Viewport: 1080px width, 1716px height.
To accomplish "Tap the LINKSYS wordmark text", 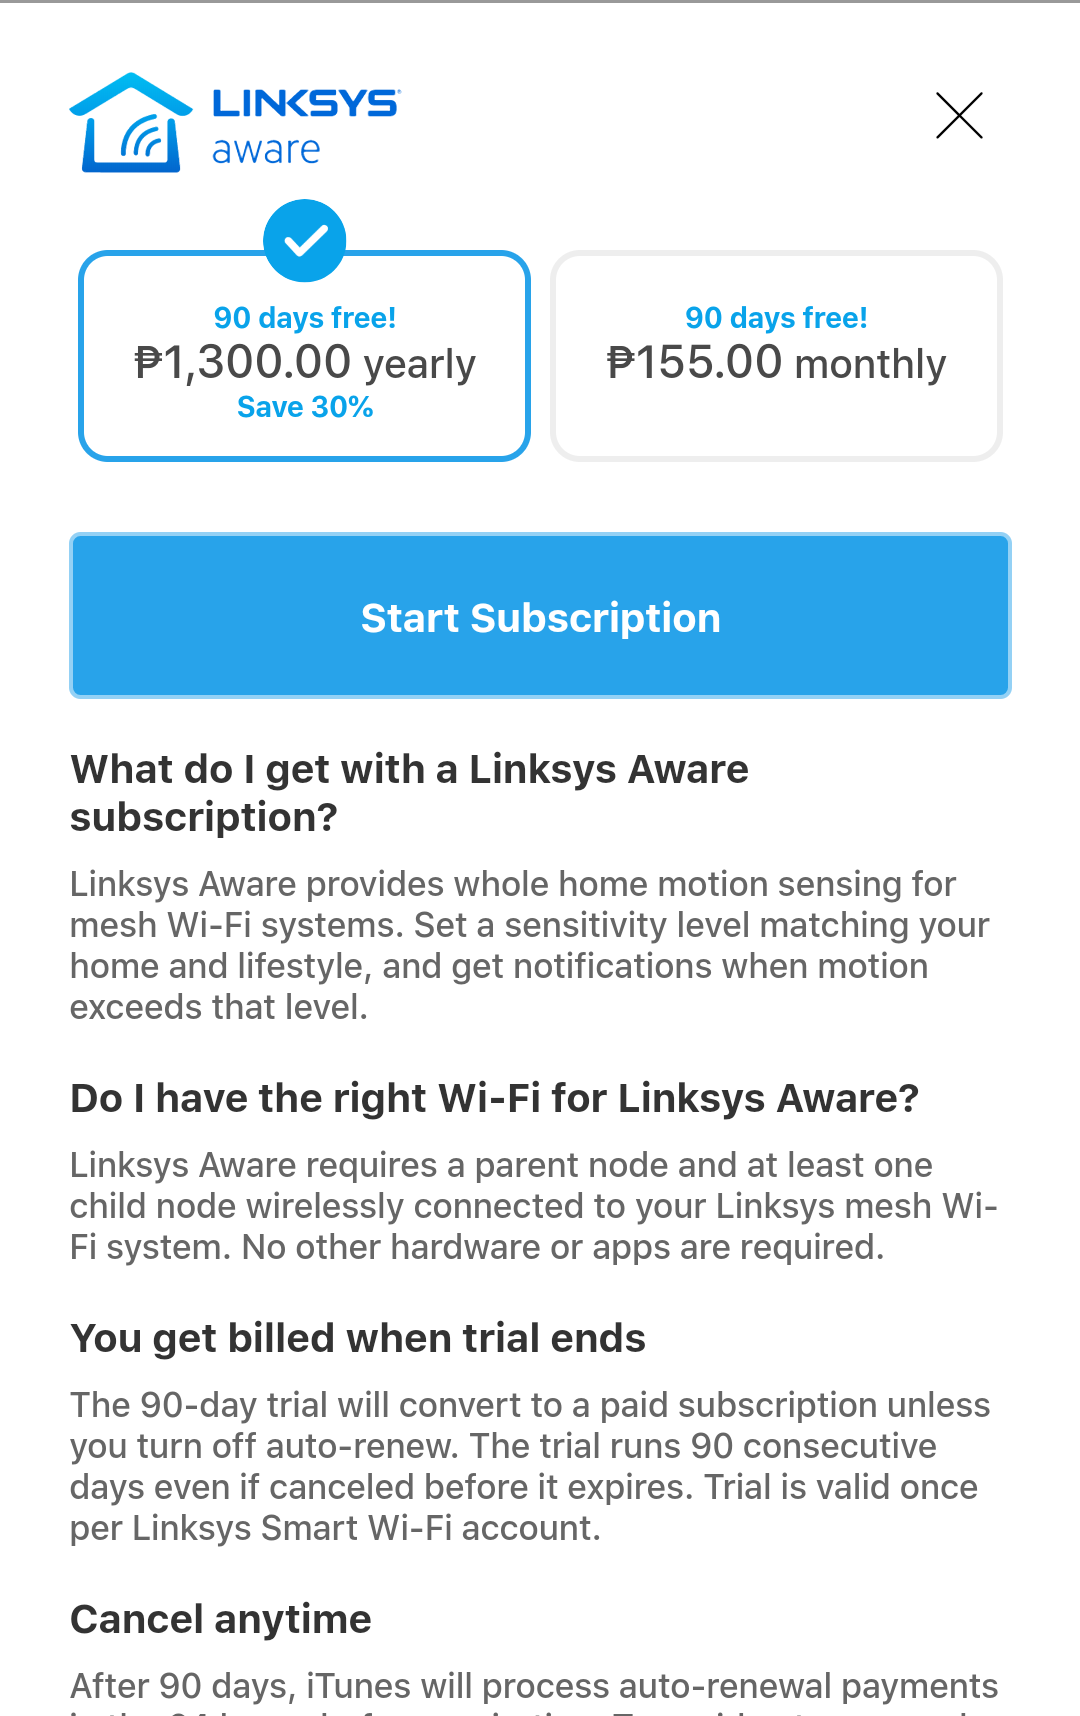I will [306, 103].
